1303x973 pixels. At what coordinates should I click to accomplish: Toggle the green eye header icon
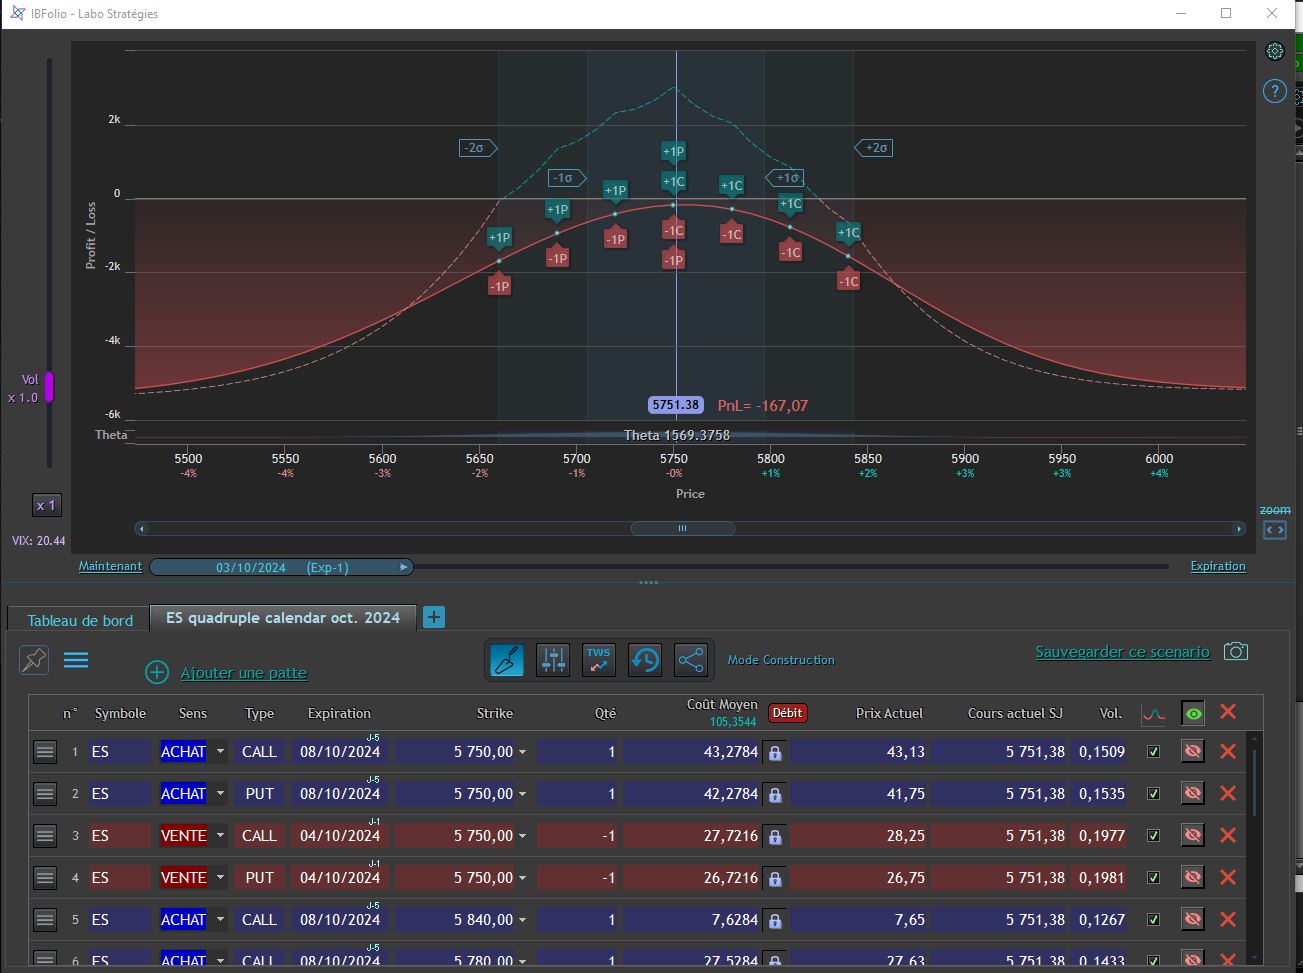point(1193,713)
